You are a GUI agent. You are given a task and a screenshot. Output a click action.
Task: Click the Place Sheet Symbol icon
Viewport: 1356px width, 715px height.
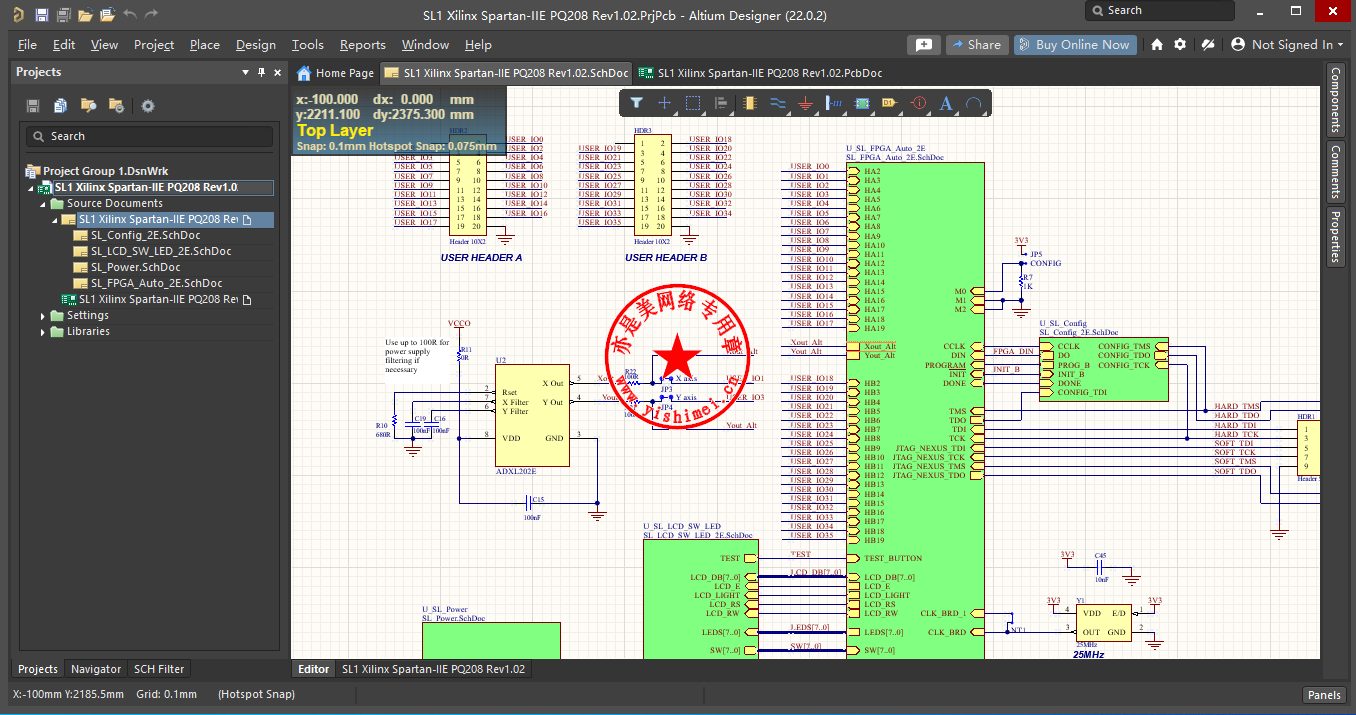tap(862, 103)
